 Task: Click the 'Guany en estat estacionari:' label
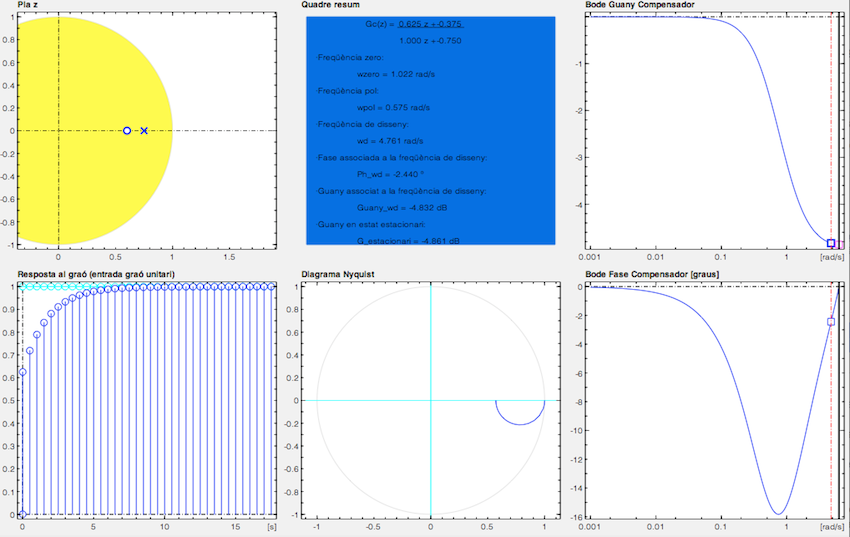point(371,224)
